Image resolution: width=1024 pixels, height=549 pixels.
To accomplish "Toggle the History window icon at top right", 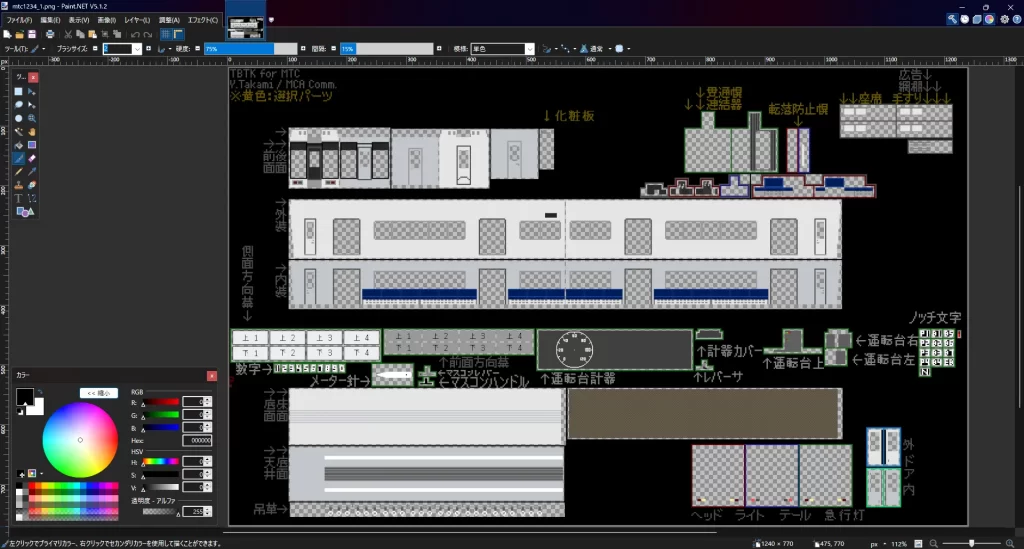I will pyautogui.click(x=966, y=19).
